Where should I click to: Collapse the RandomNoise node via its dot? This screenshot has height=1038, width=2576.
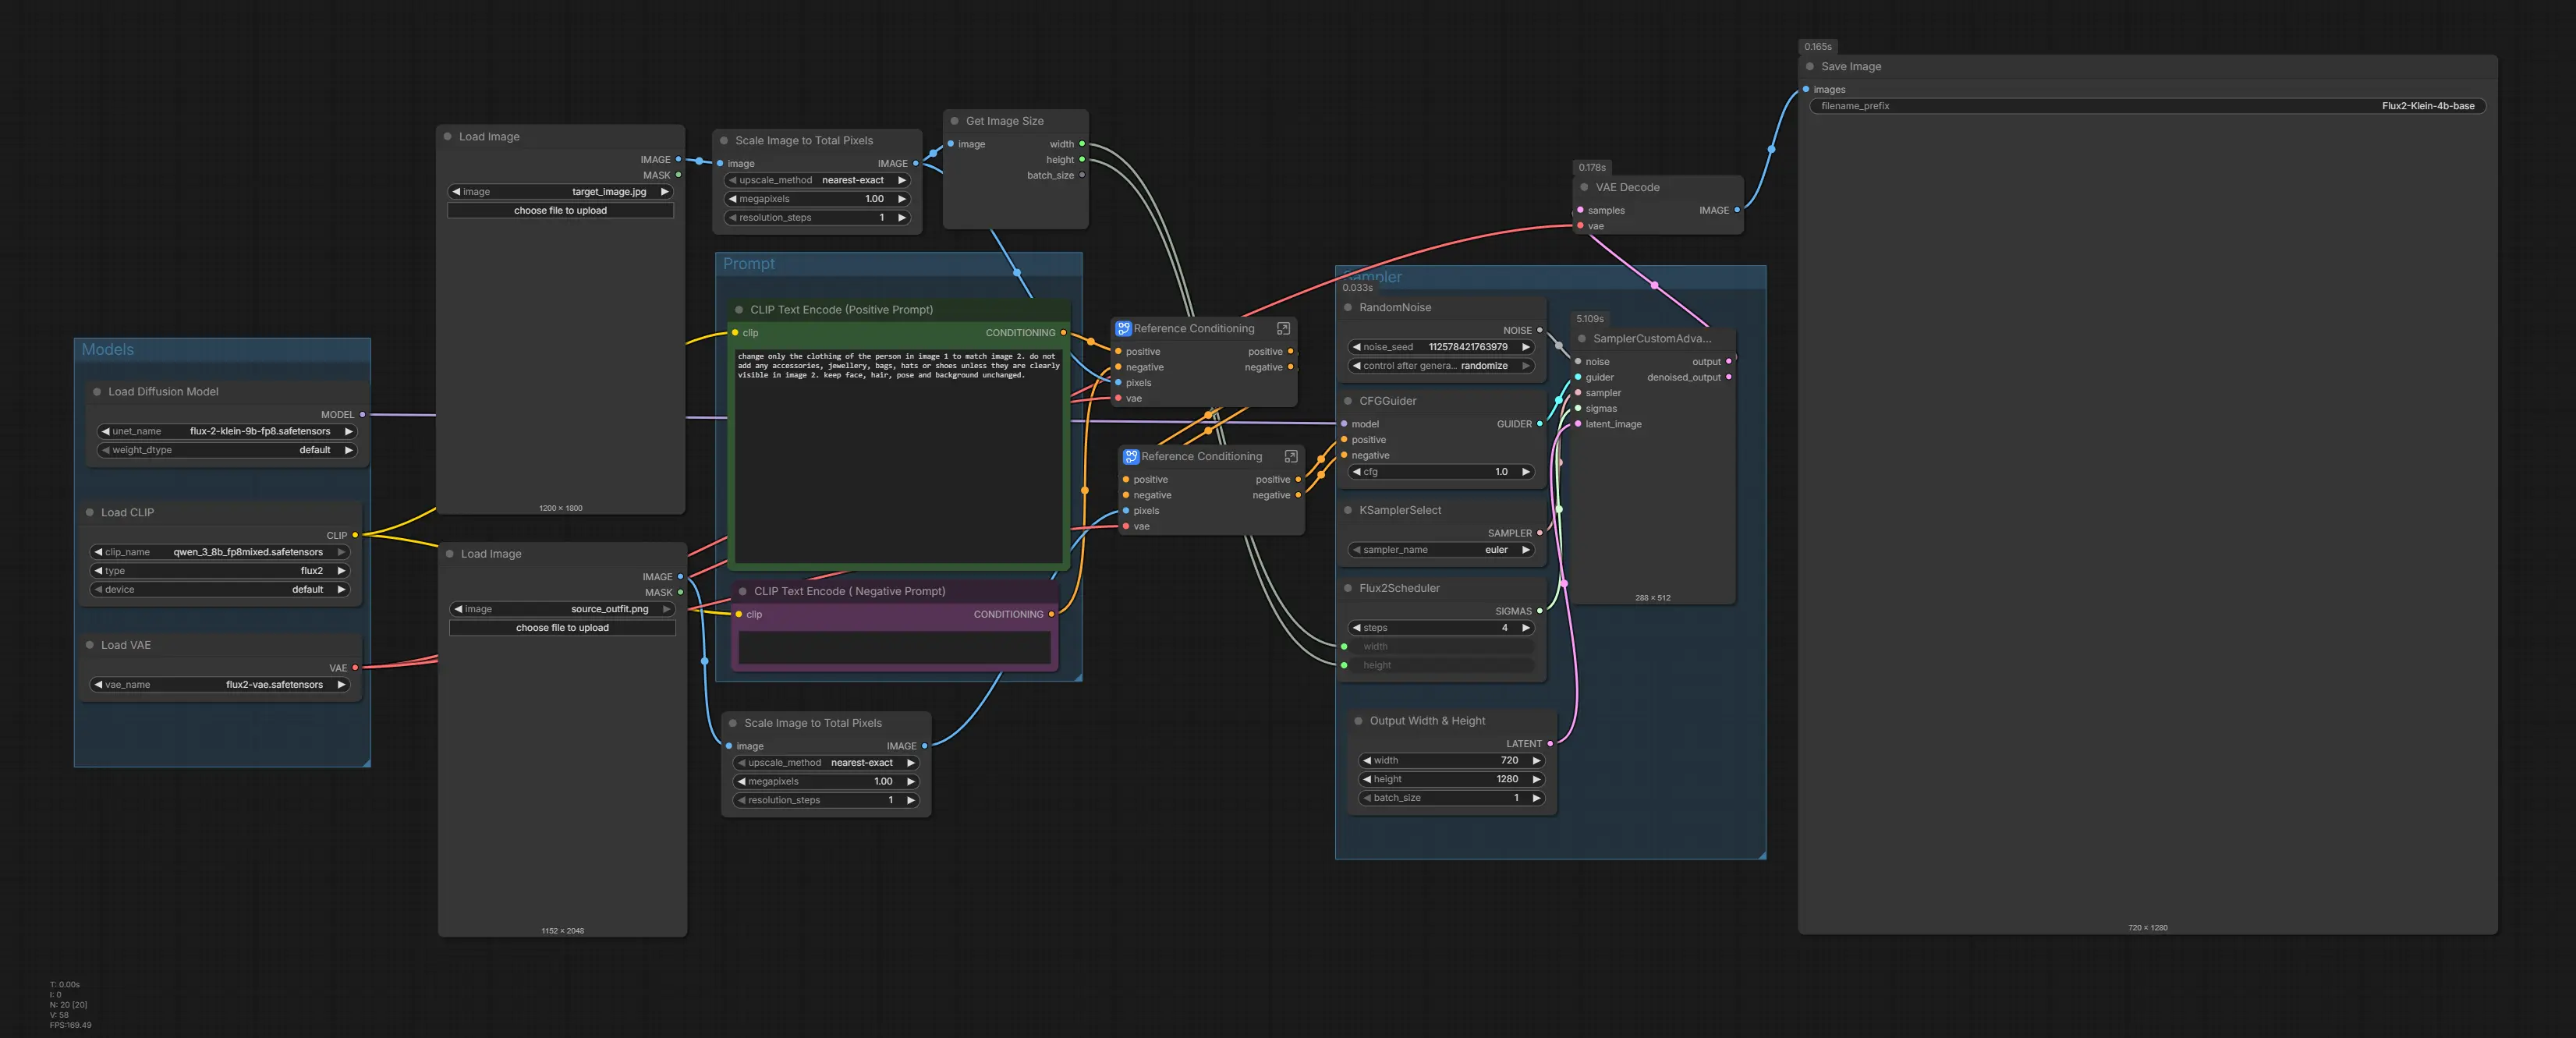point(1348,308)
